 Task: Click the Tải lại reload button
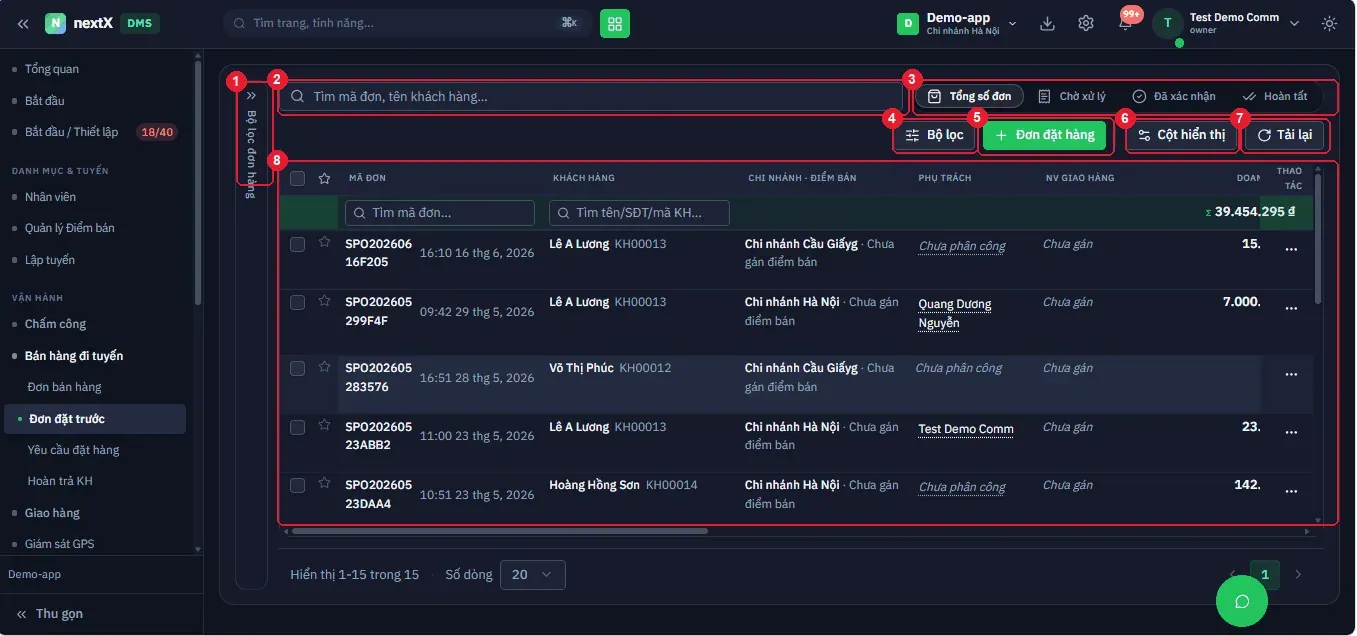click(1285, 135)
